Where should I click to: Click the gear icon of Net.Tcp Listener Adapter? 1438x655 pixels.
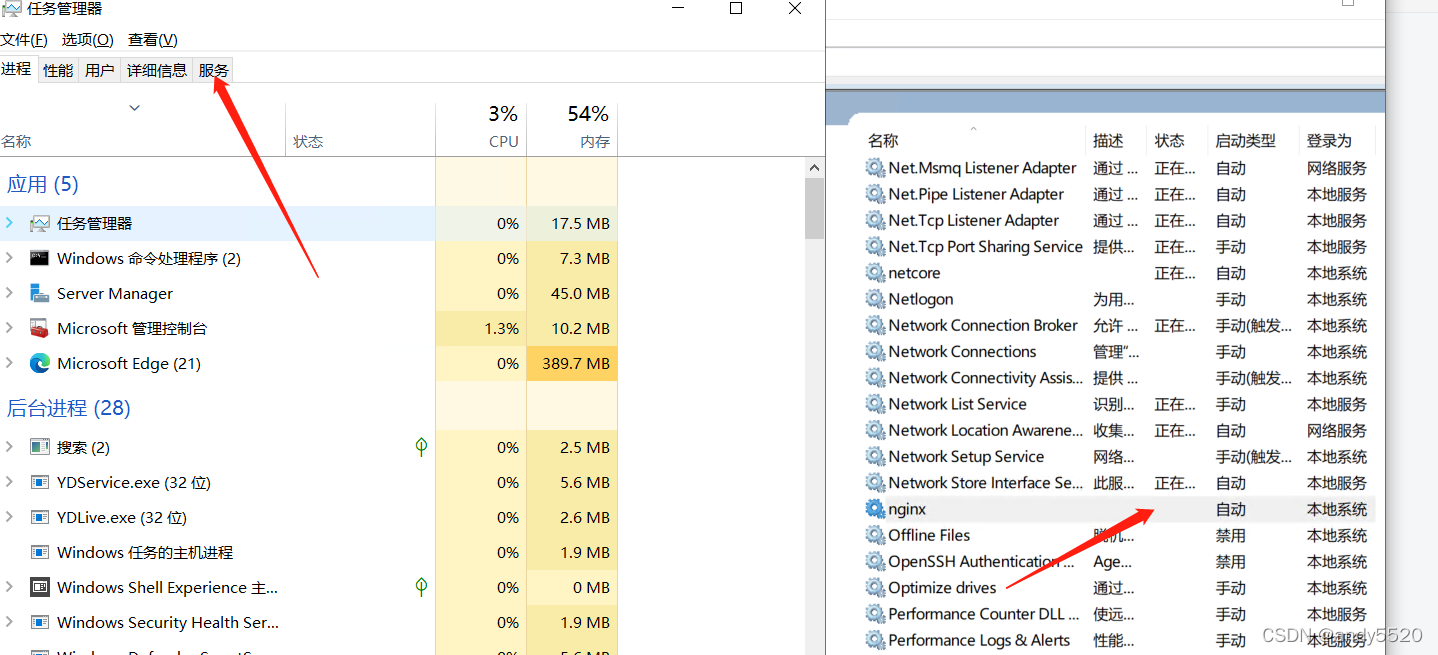point(875,220)
